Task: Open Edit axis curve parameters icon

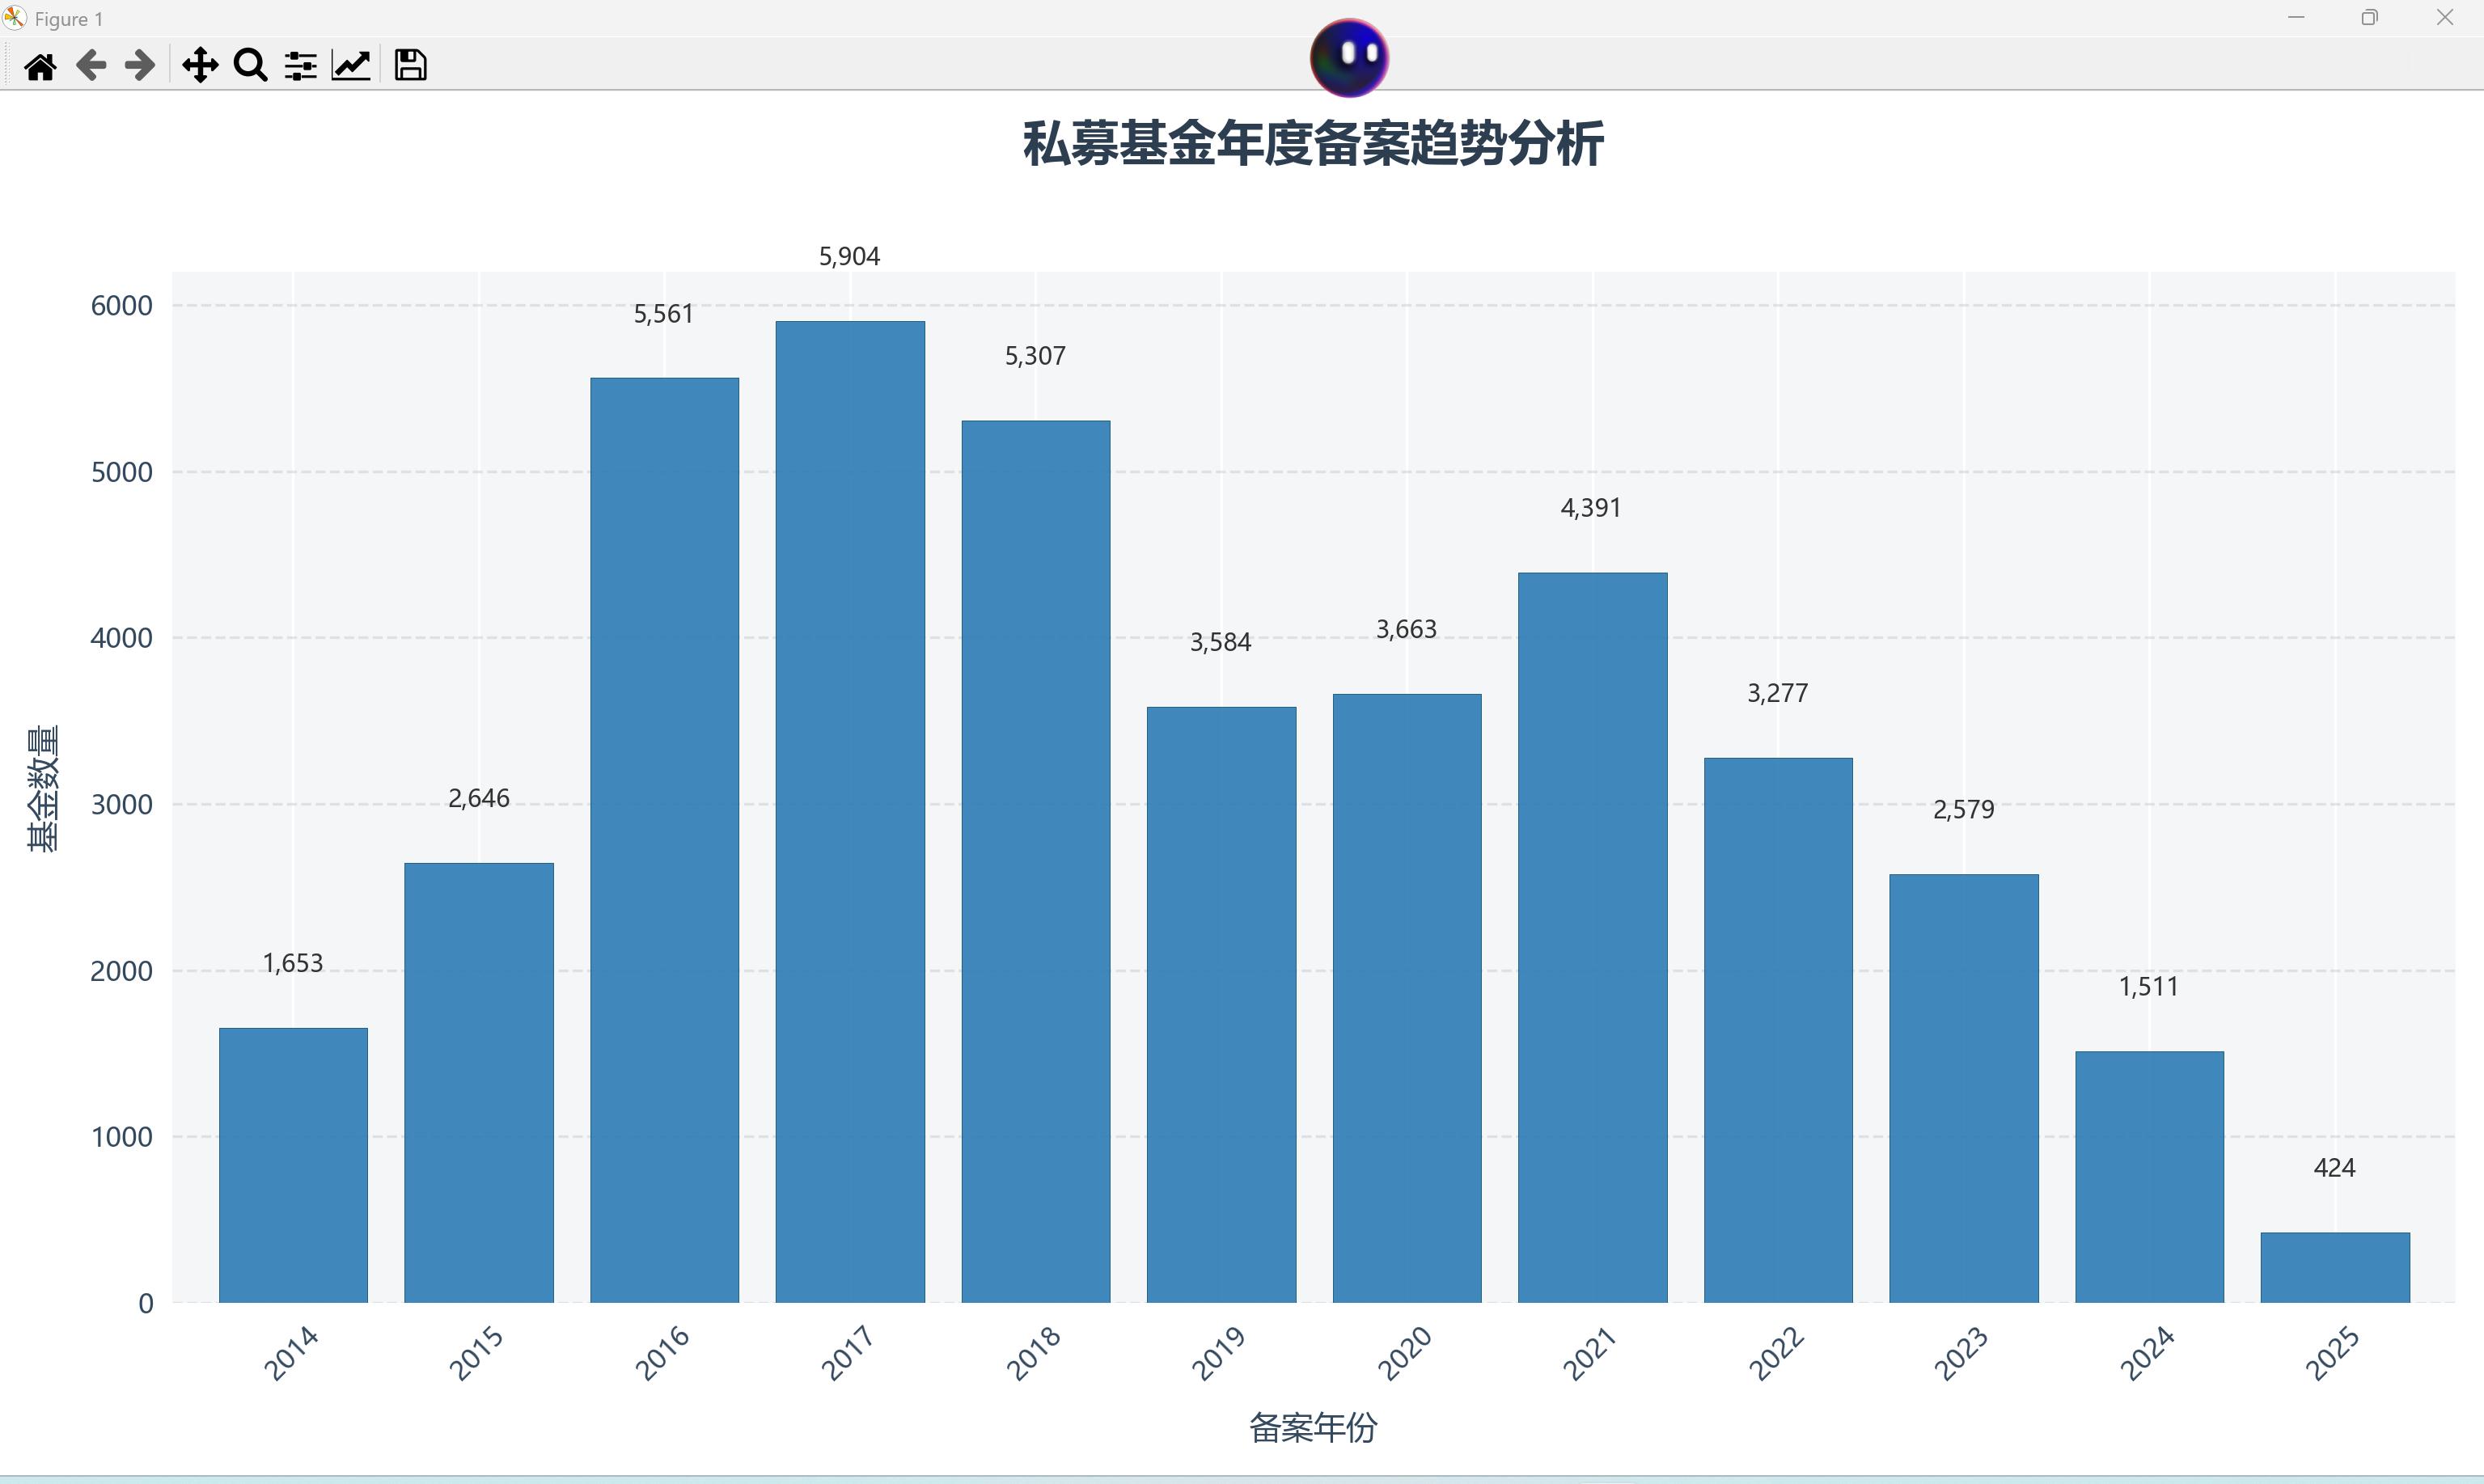Action: click(351, 66)
